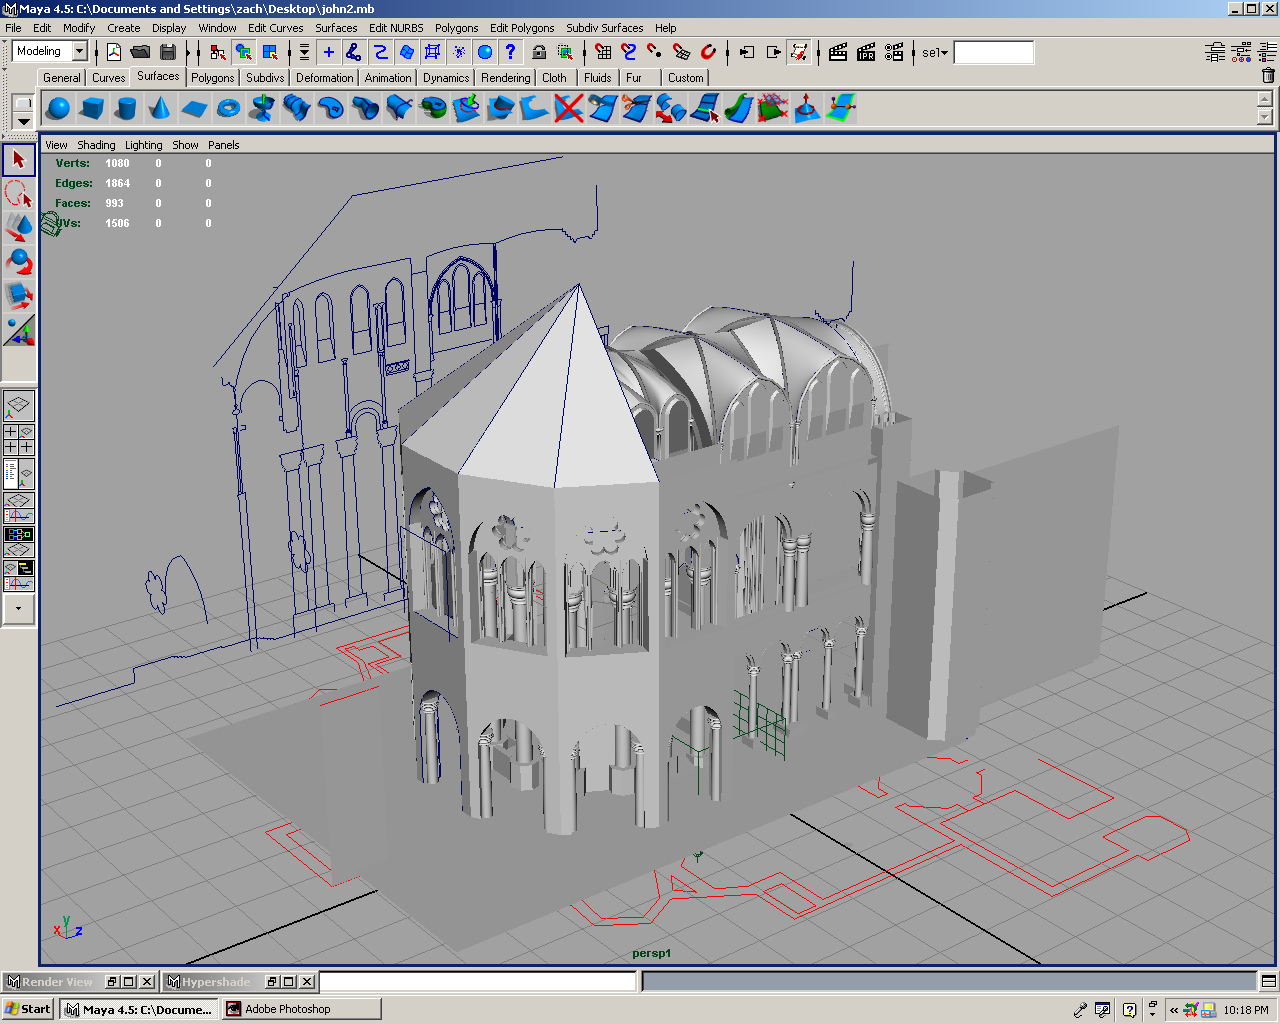Open the viewport Shading menu
The height and width of the screenshot is (1024, 1280).
tap(96, 145)
